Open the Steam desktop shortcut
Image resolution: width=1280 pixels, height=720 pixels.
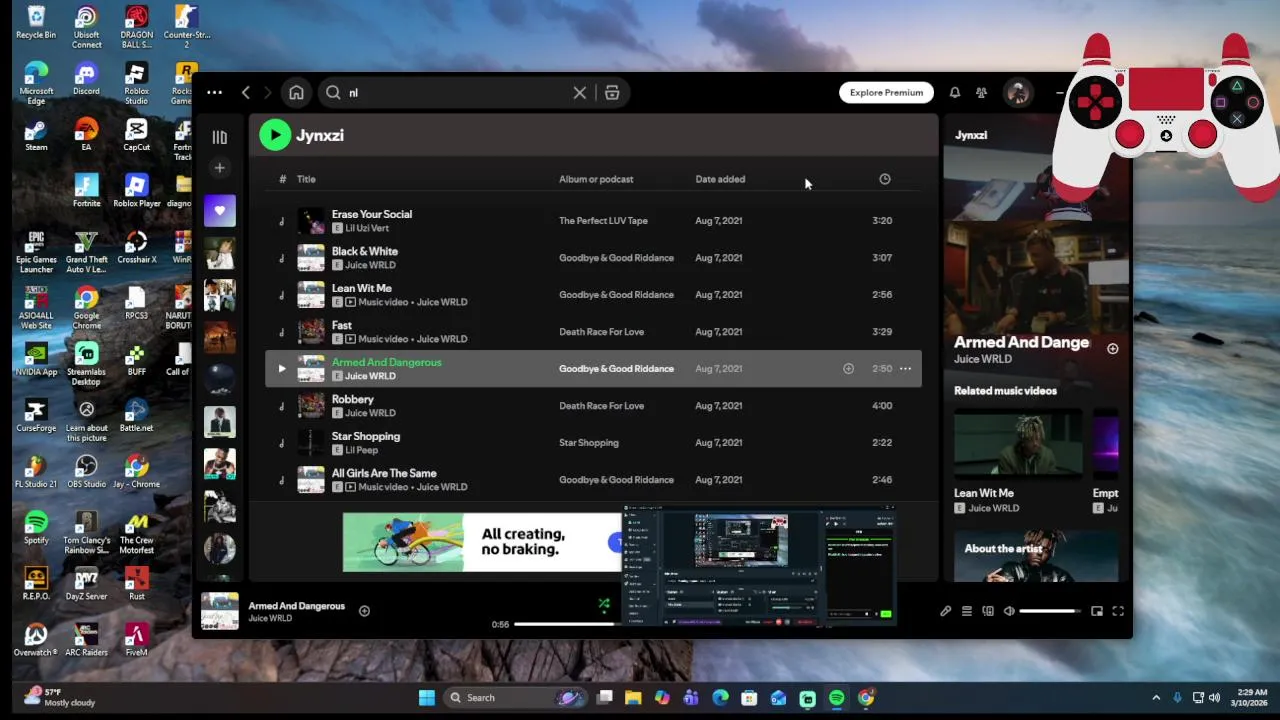pos(36,135)
